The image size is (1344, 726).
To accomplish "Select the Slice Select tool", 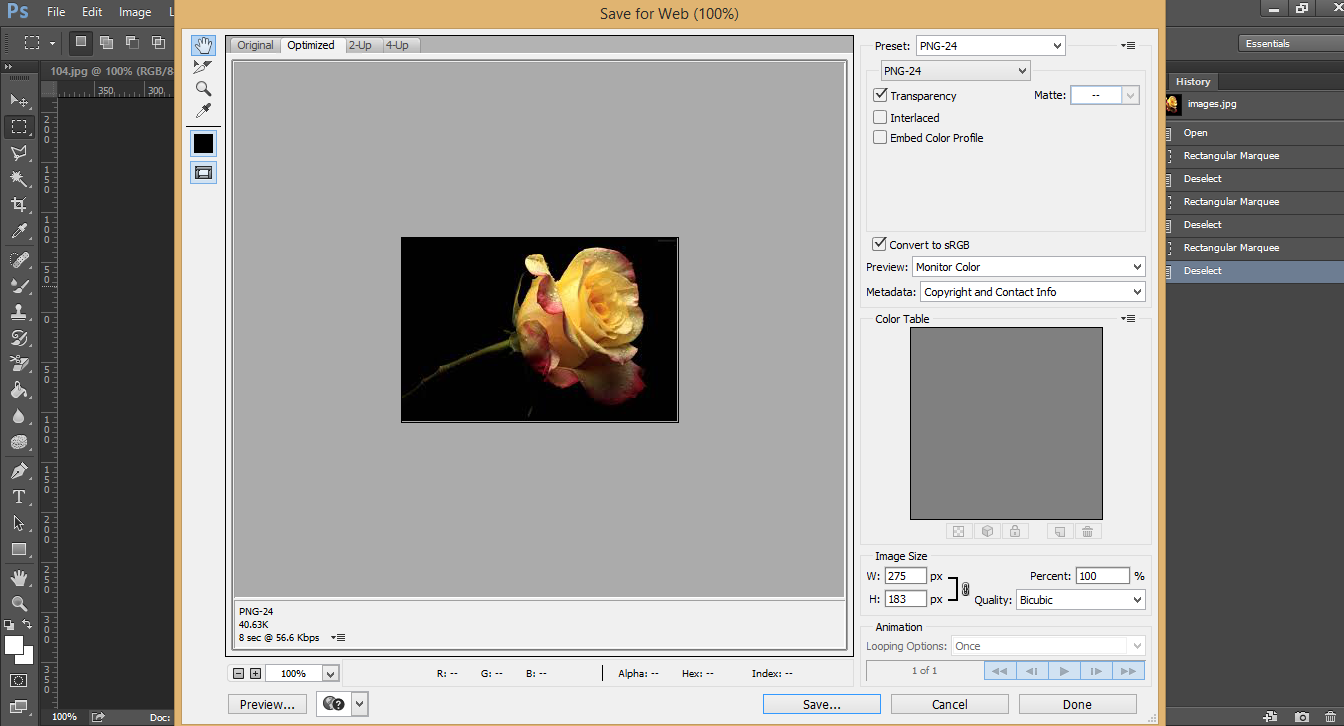I will click(x=203, y=66).
